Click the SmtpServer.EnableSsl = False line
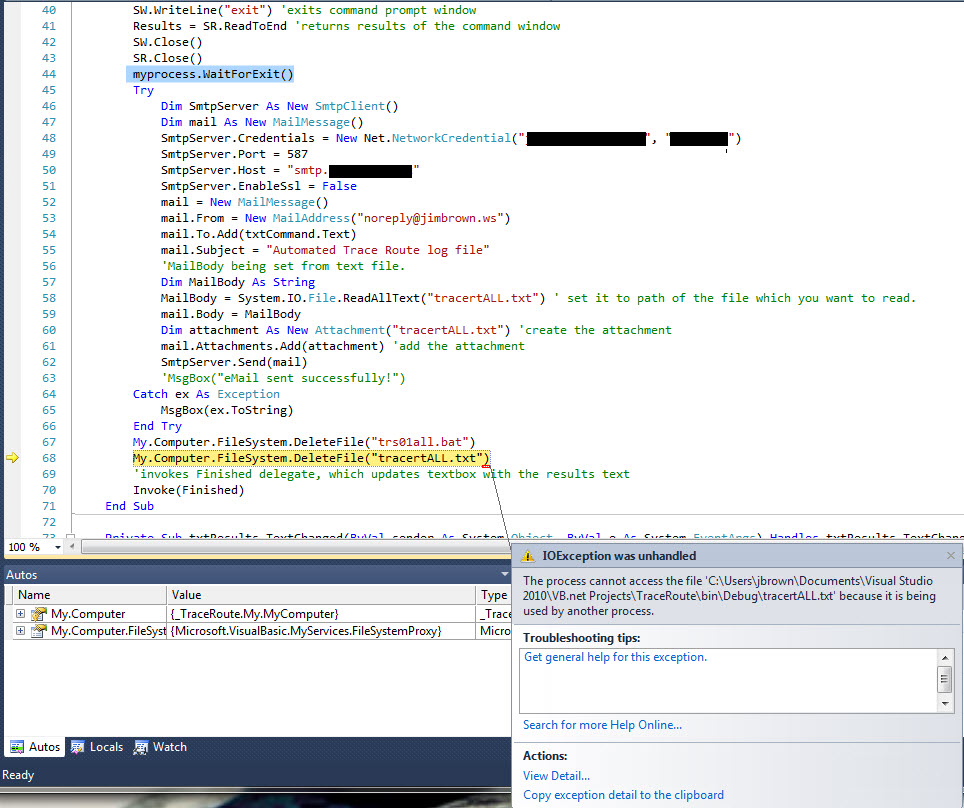 click(258, 186)
